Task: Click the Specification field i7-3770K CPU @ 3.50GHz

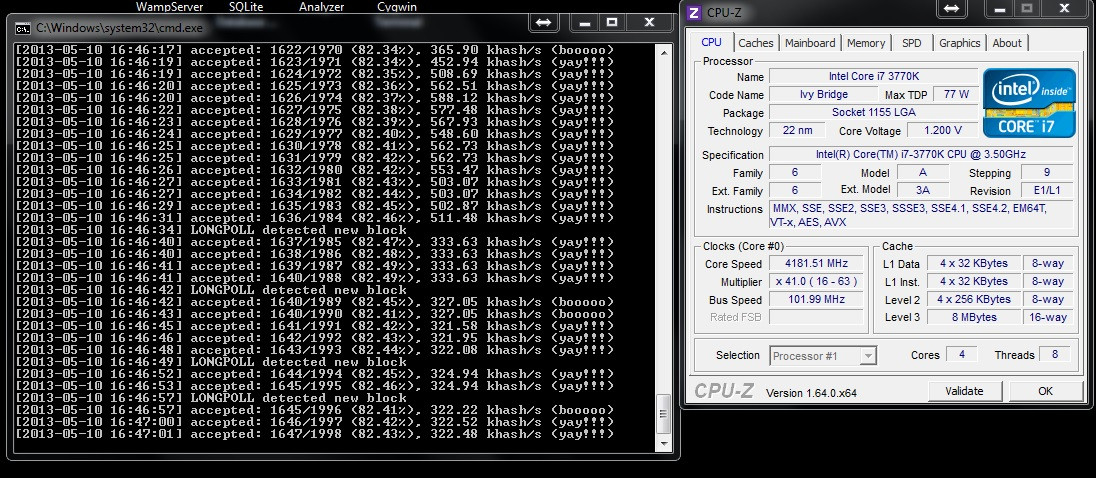Action: (x=921, y=154)
